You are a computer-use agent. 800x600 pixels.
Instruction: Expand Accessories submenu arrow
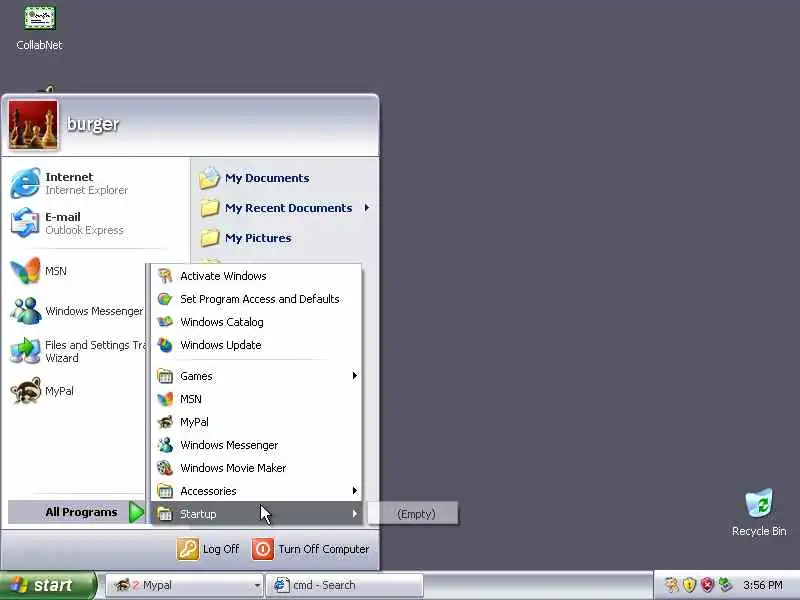tap(354, 491)
